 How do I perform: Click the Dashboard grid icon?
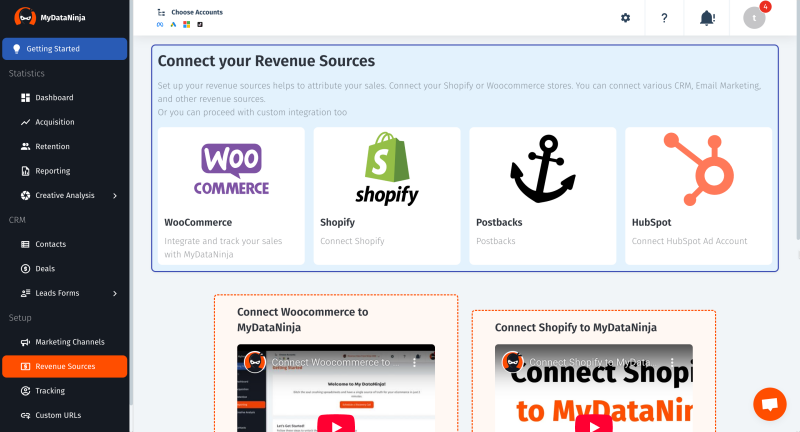pyautogui.click(x=25, y=97)
